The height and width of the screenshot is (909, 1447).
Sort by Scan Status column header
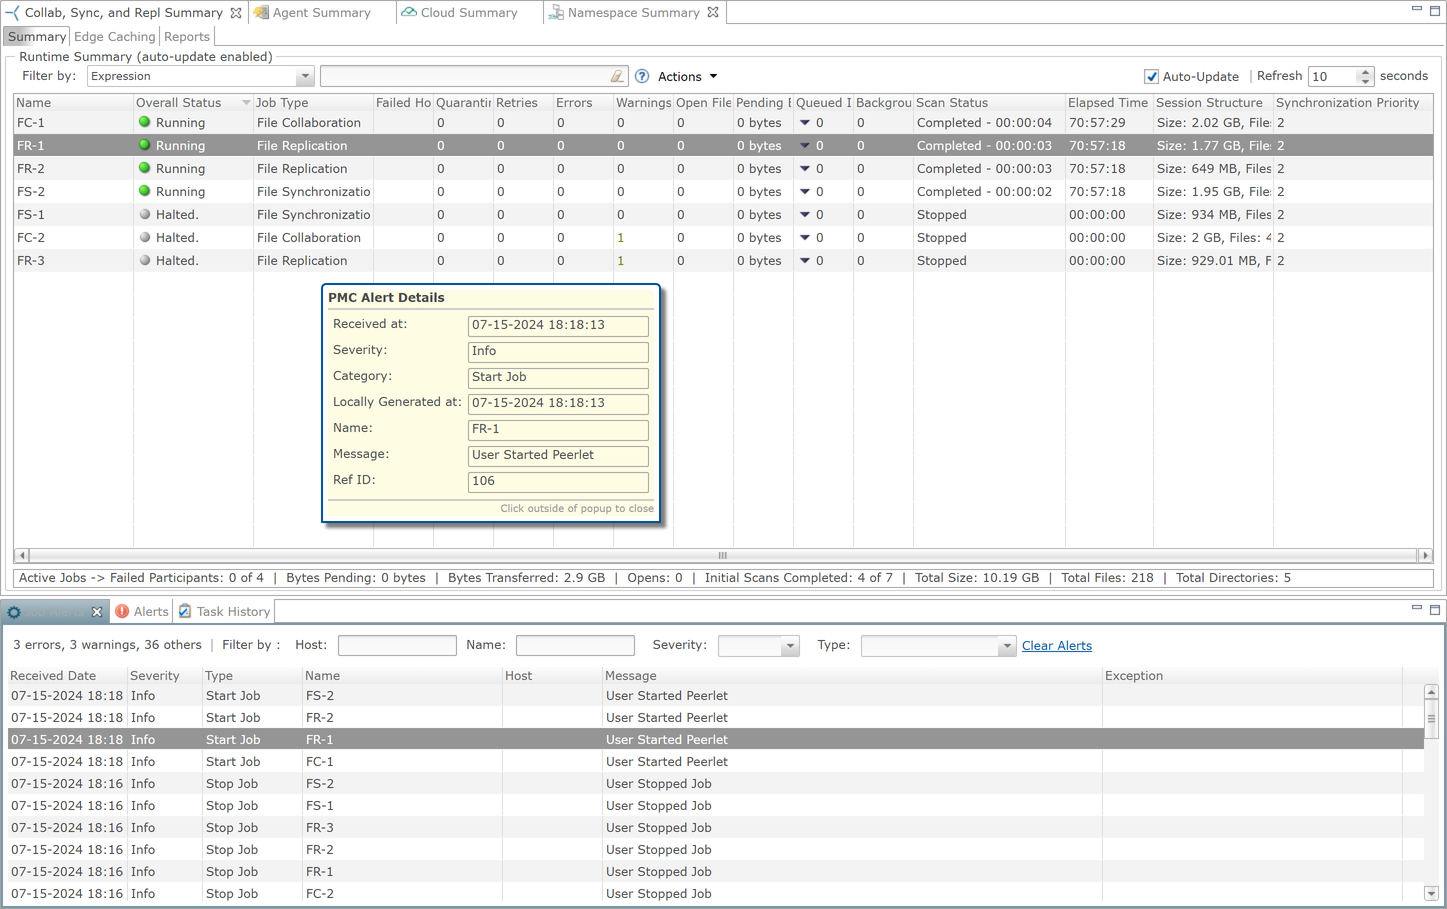click(988, 103)
